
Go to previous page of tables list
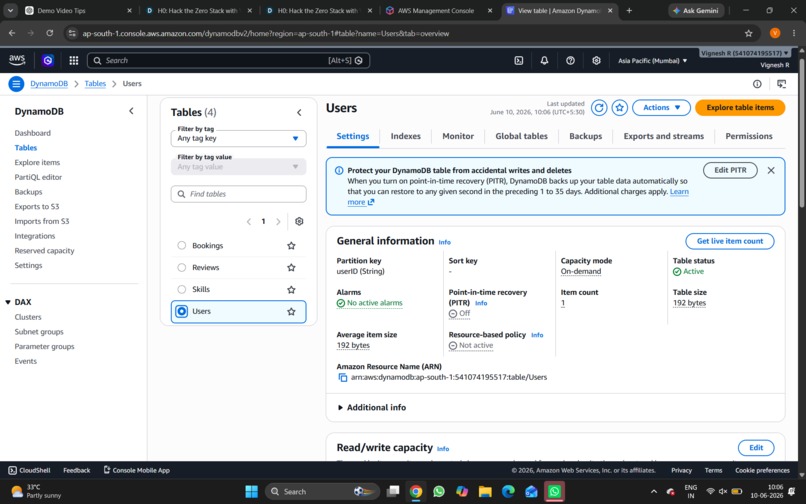(x=249, y=222)
